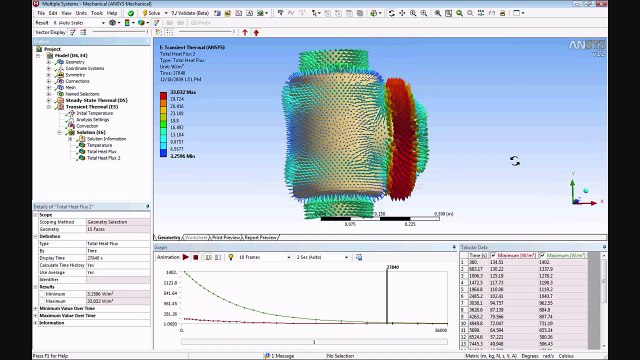Click the 1 Message status bar entry
The width and height of the screenshot is (640, 360).
coord(280,356)
